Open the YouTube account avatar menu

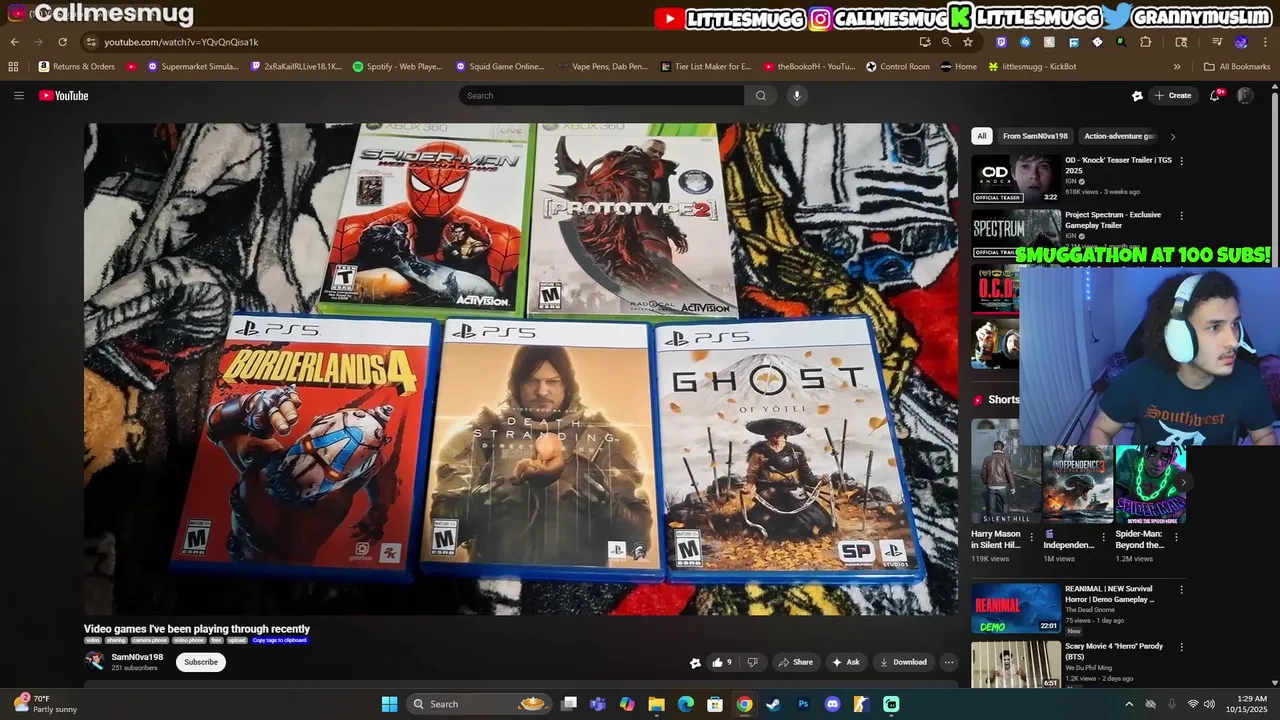click(1245, 95)
